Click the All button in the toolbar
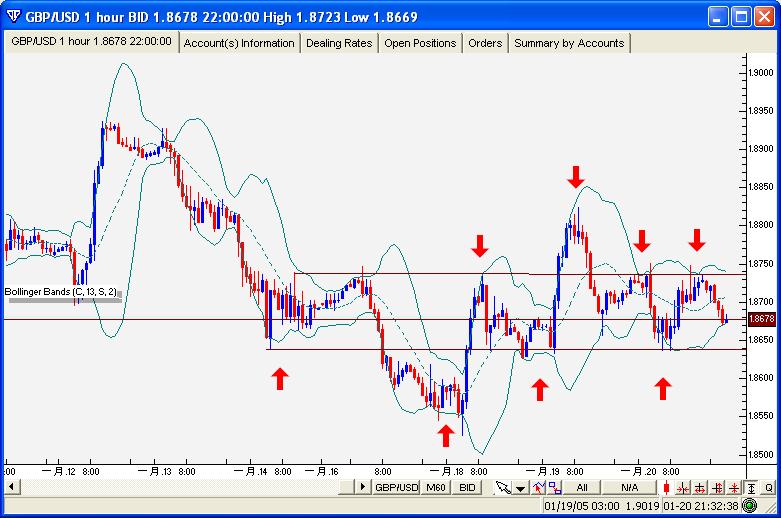This screenshot has width=781, height=518. click(x=582, y=488)
